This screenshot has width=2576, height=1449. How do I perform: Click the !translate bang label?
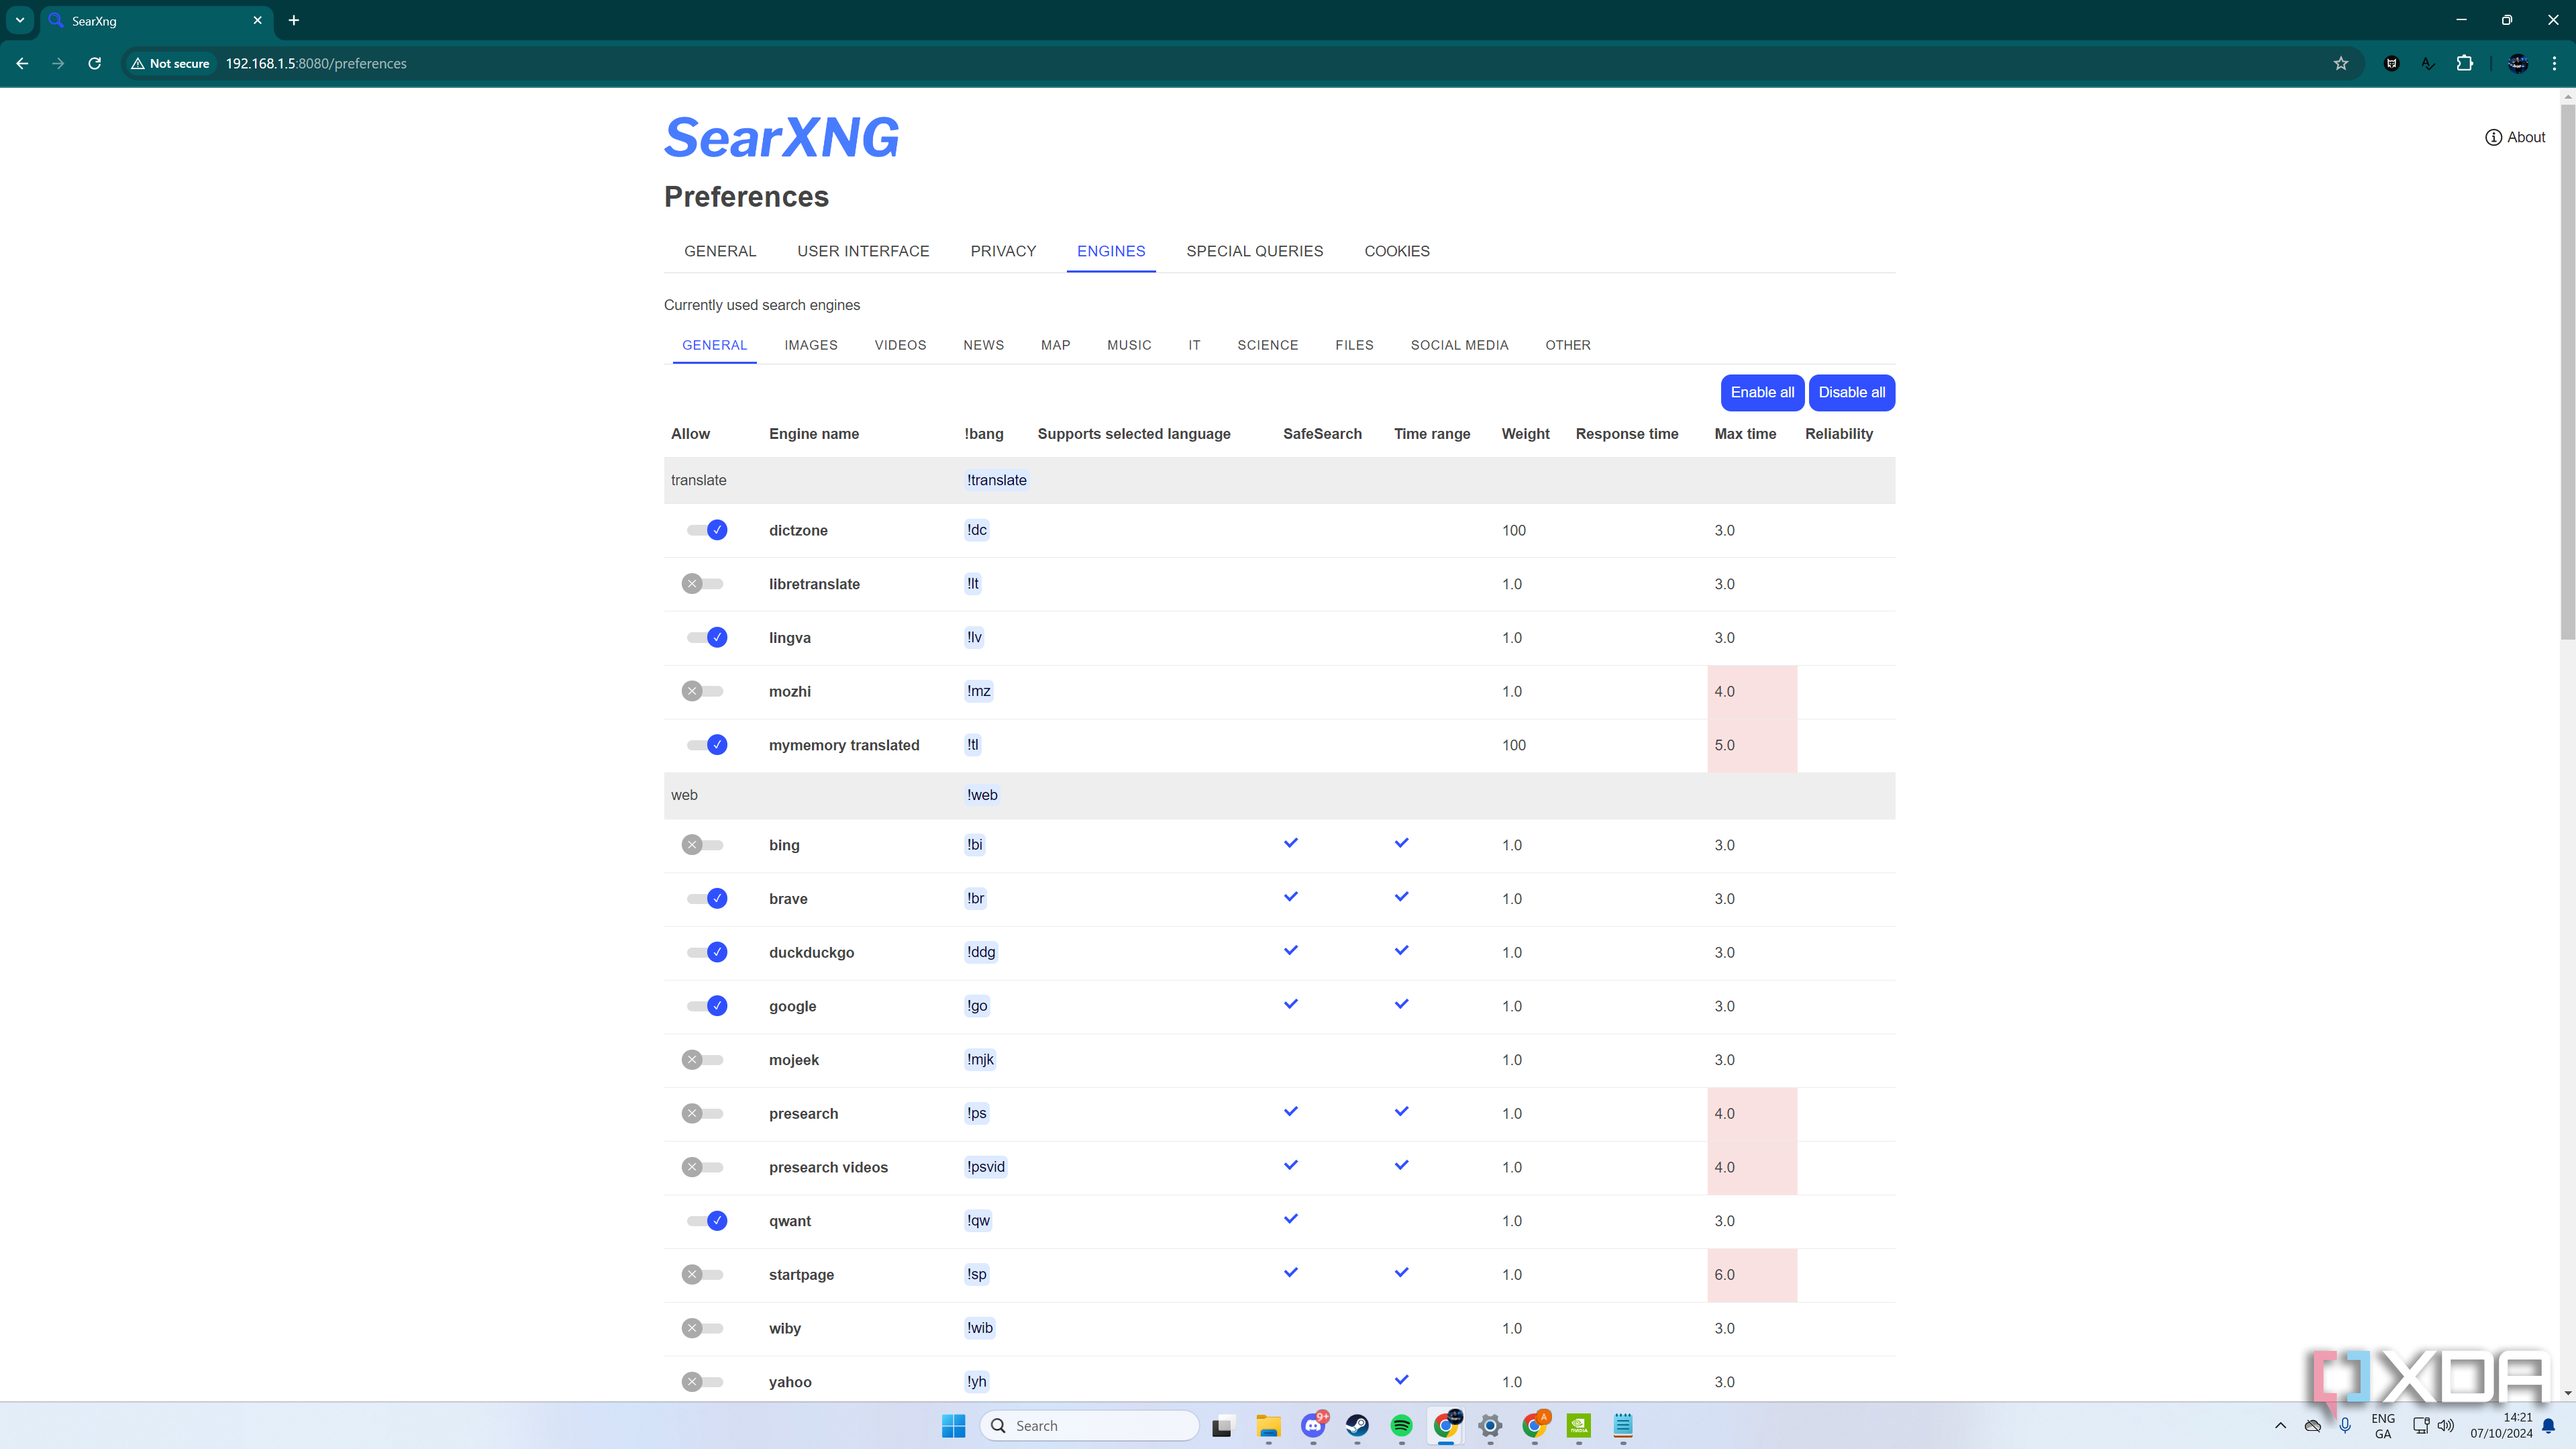[996, 480]
